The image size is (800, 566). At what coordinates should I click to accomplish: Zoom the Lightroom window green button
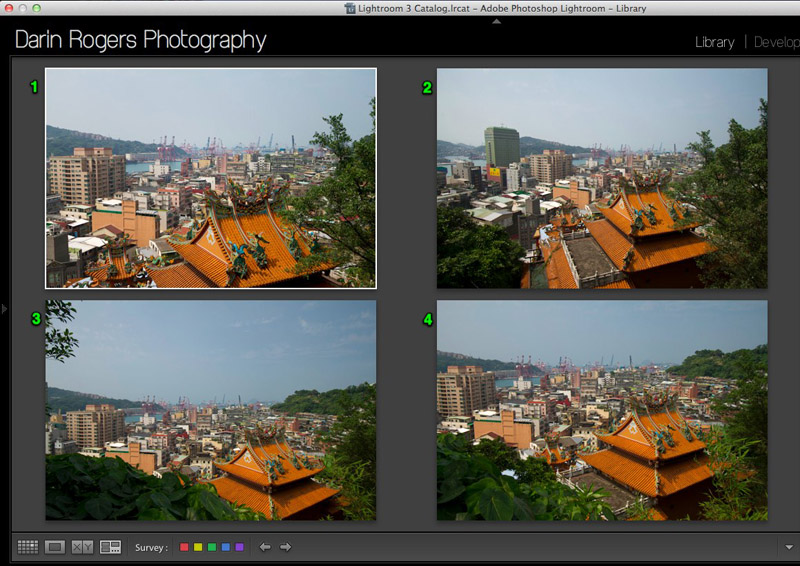click(x=36, y=8)
